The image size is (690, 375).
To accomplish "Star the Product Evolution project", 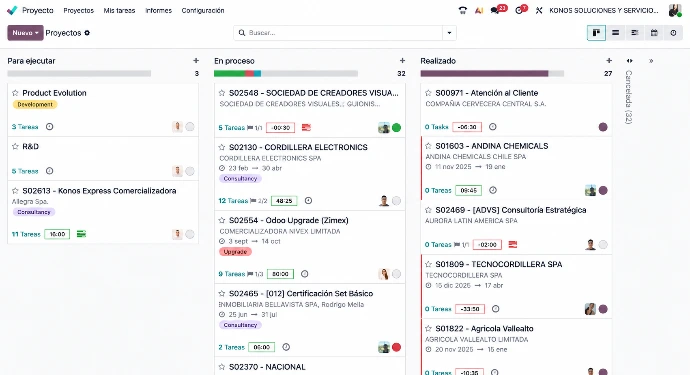I will 15,93.
